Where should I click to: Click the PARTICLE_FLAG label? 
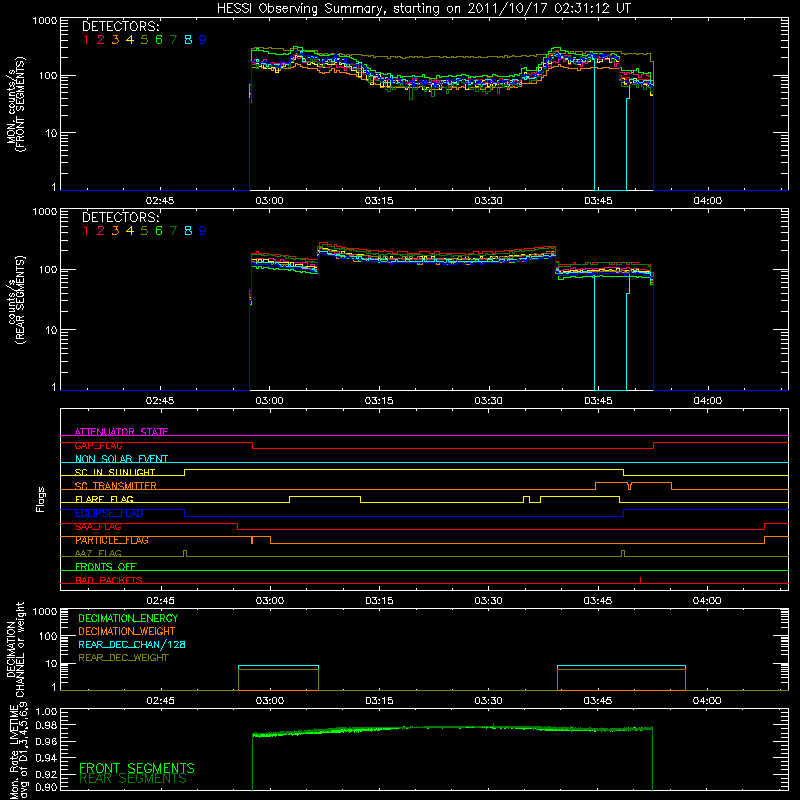click(112, 540)
